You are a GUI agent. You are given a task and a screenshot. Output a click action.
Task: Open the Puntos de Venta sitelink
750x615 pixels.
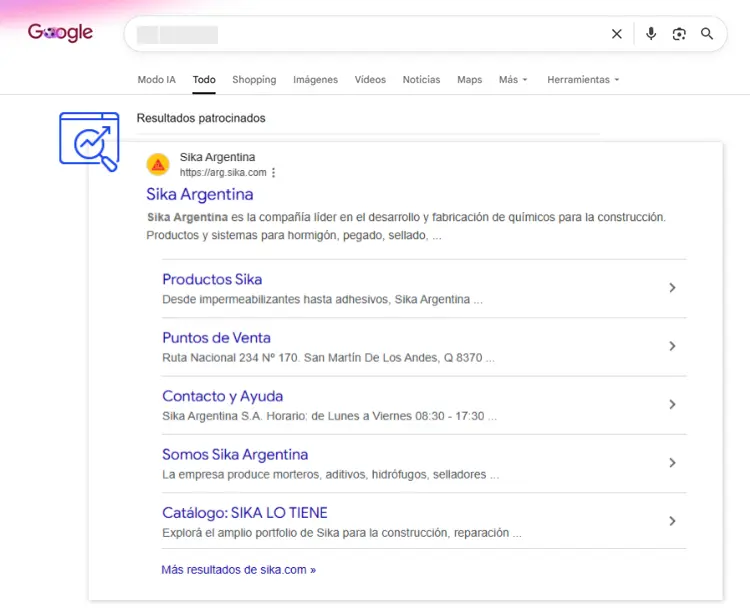(x=216, y=338)
